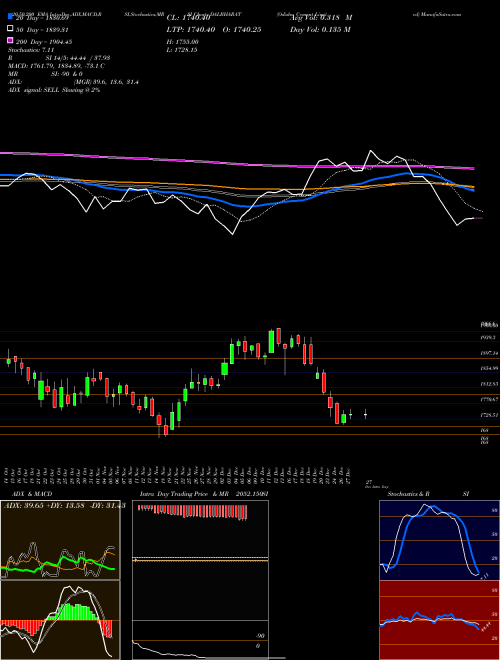This screenshot has width=500, height=660.
Task: Click the 1929.3 price axis label
Action: pyautogui.click(x=488, y=338)
